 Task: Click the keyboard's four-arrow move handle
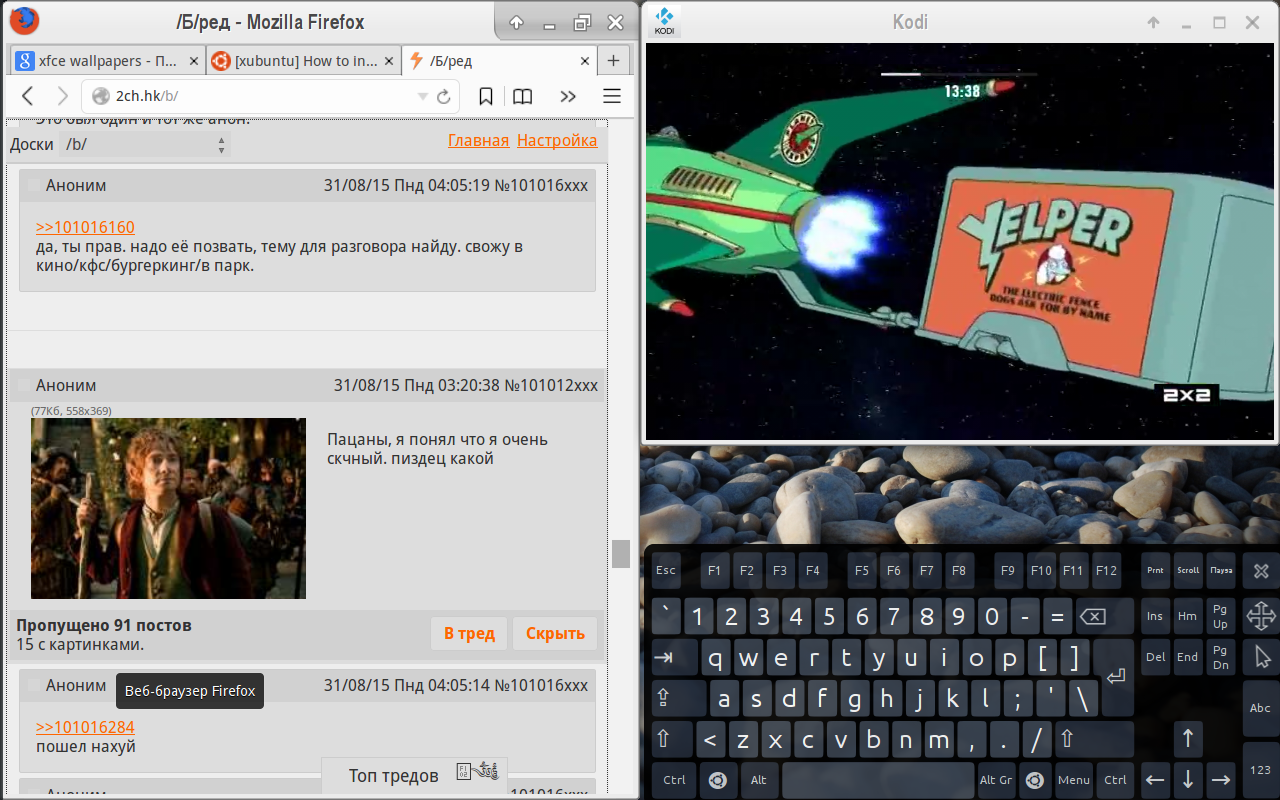pos(1261,615)
